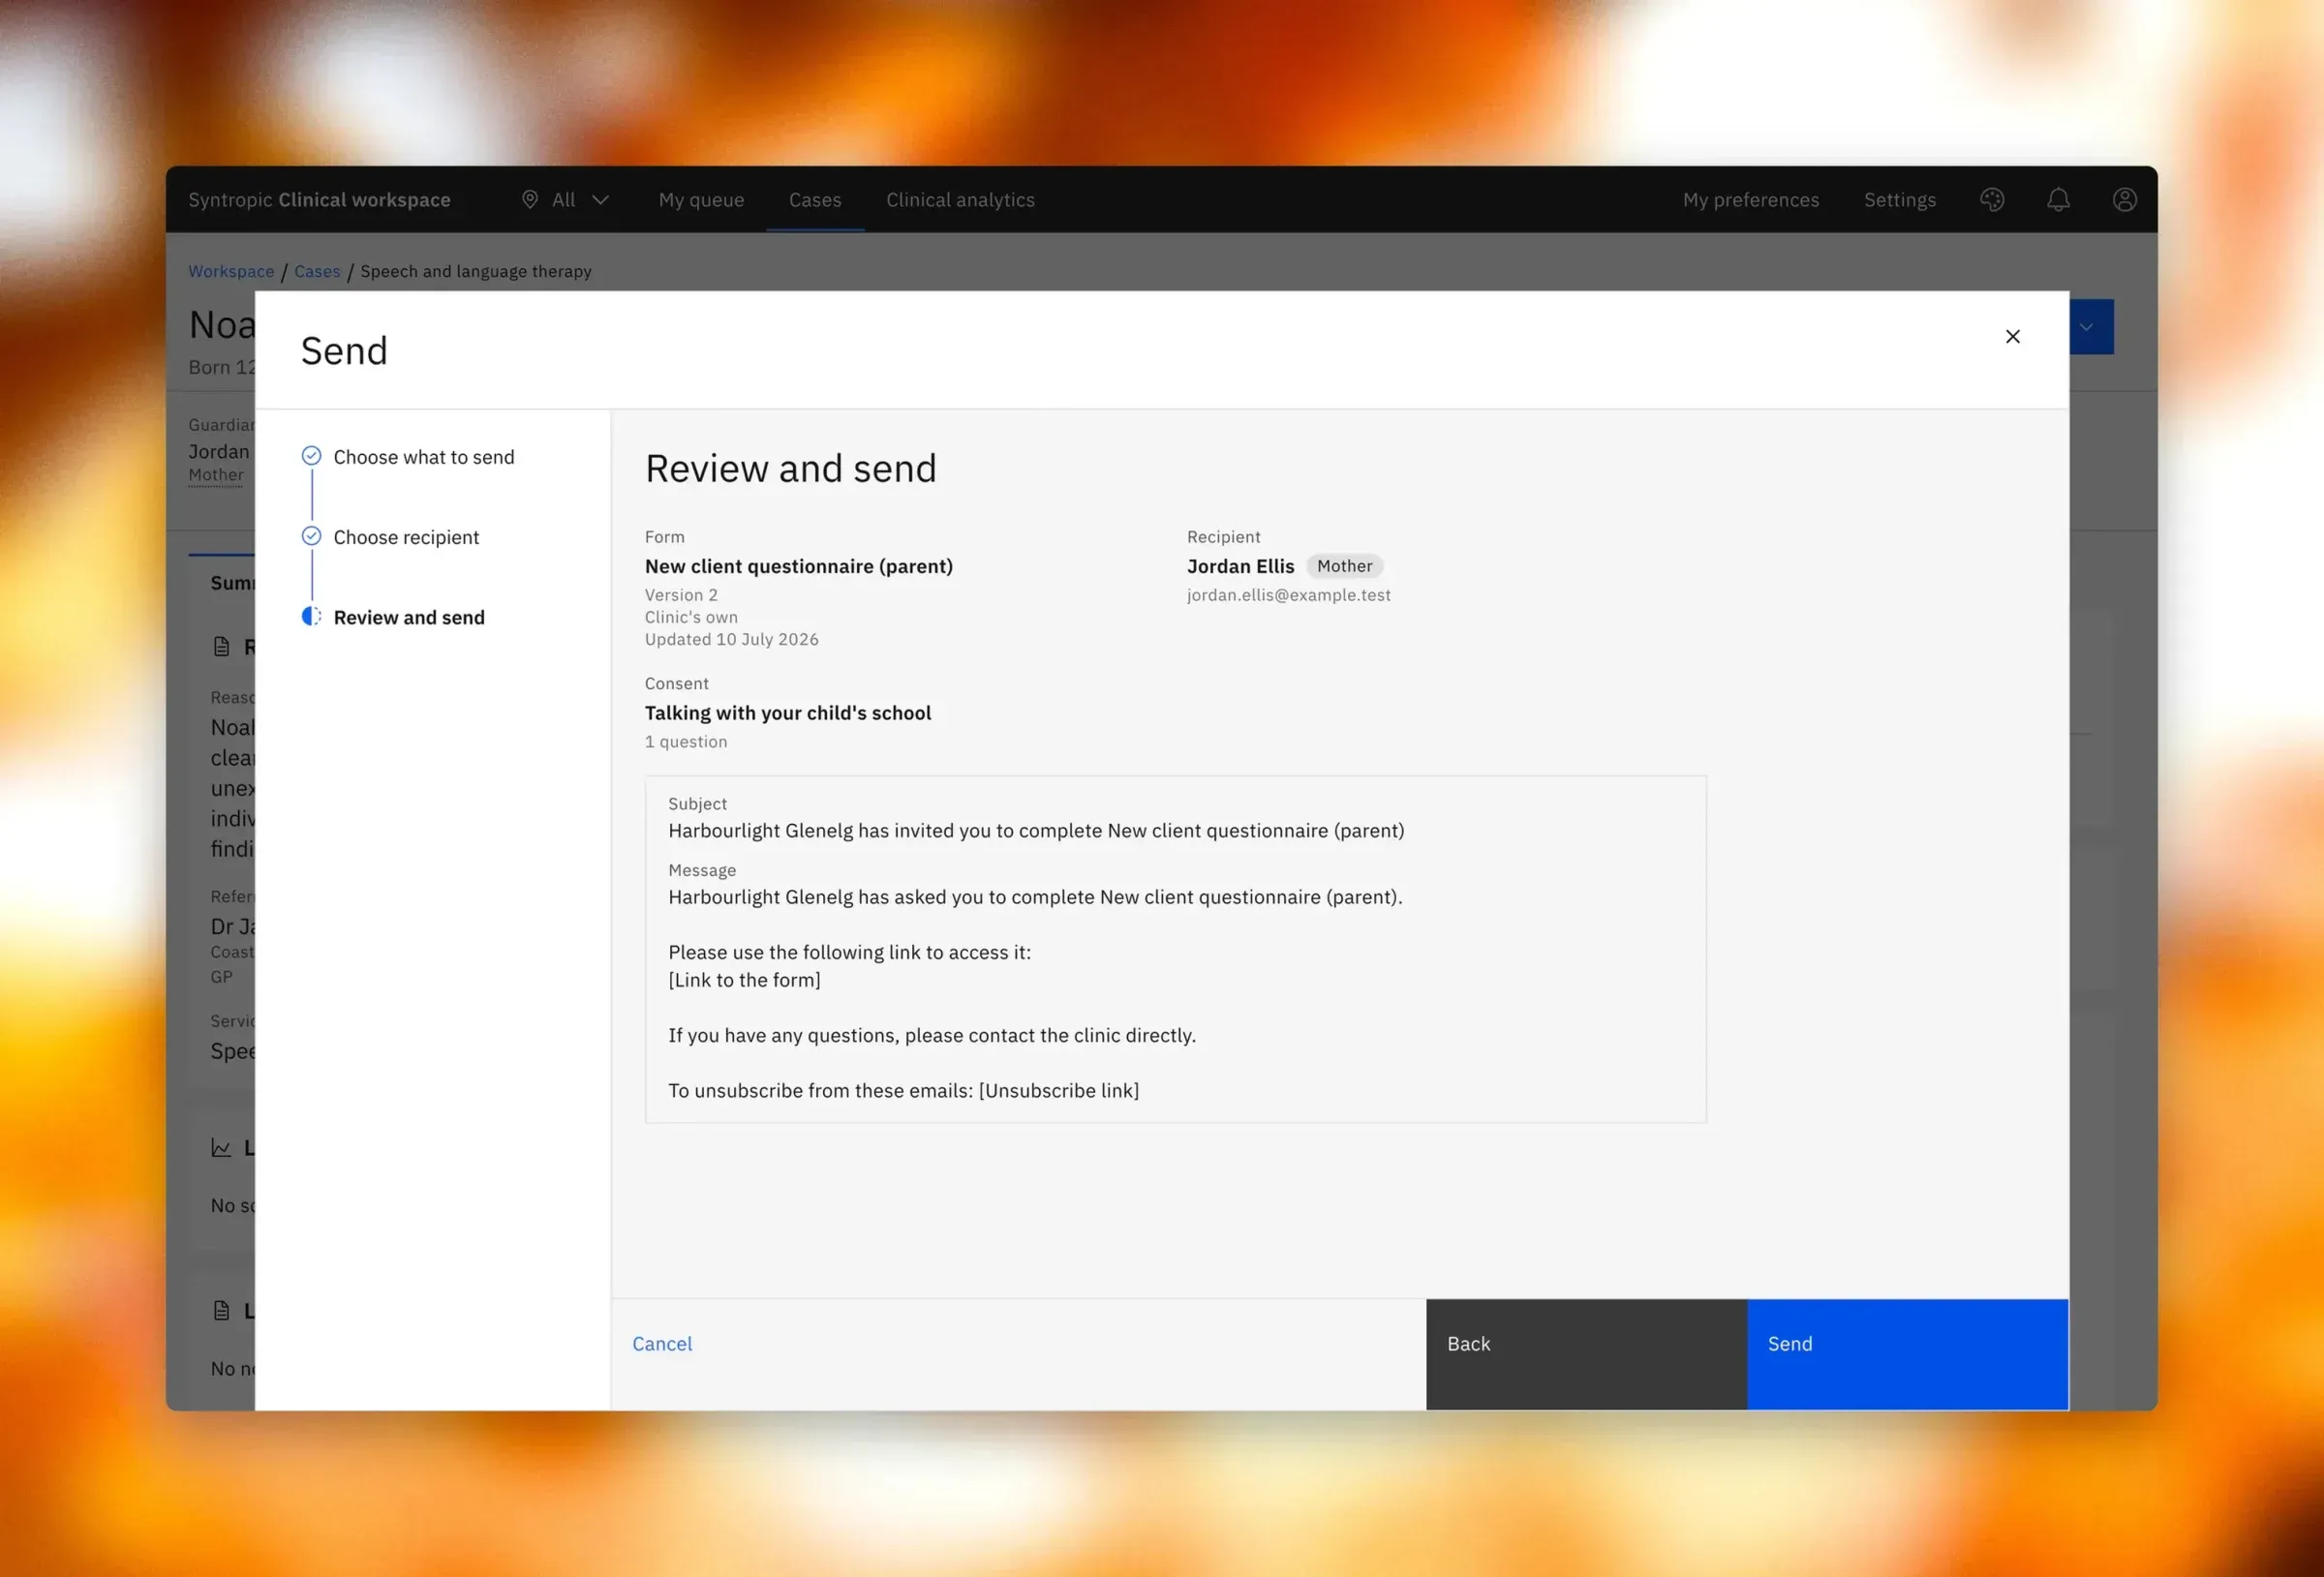Open Settings in the header

1899,200
